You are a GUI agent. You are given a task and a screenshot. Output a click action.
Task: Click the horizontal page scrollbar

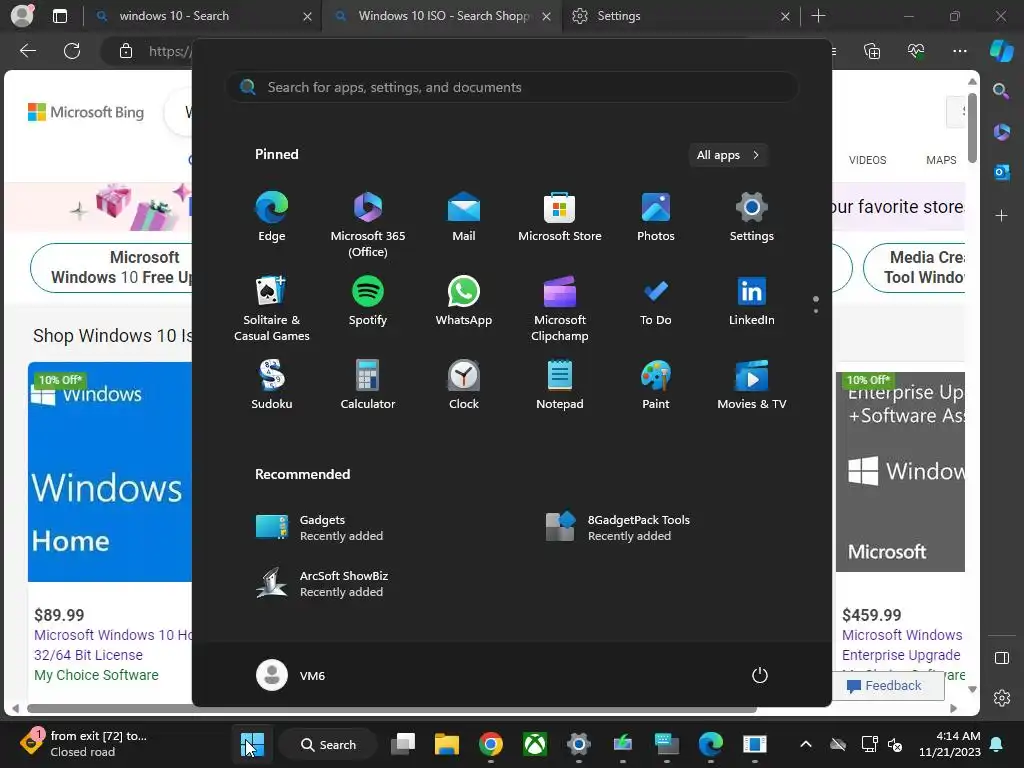tap(392, 709)
